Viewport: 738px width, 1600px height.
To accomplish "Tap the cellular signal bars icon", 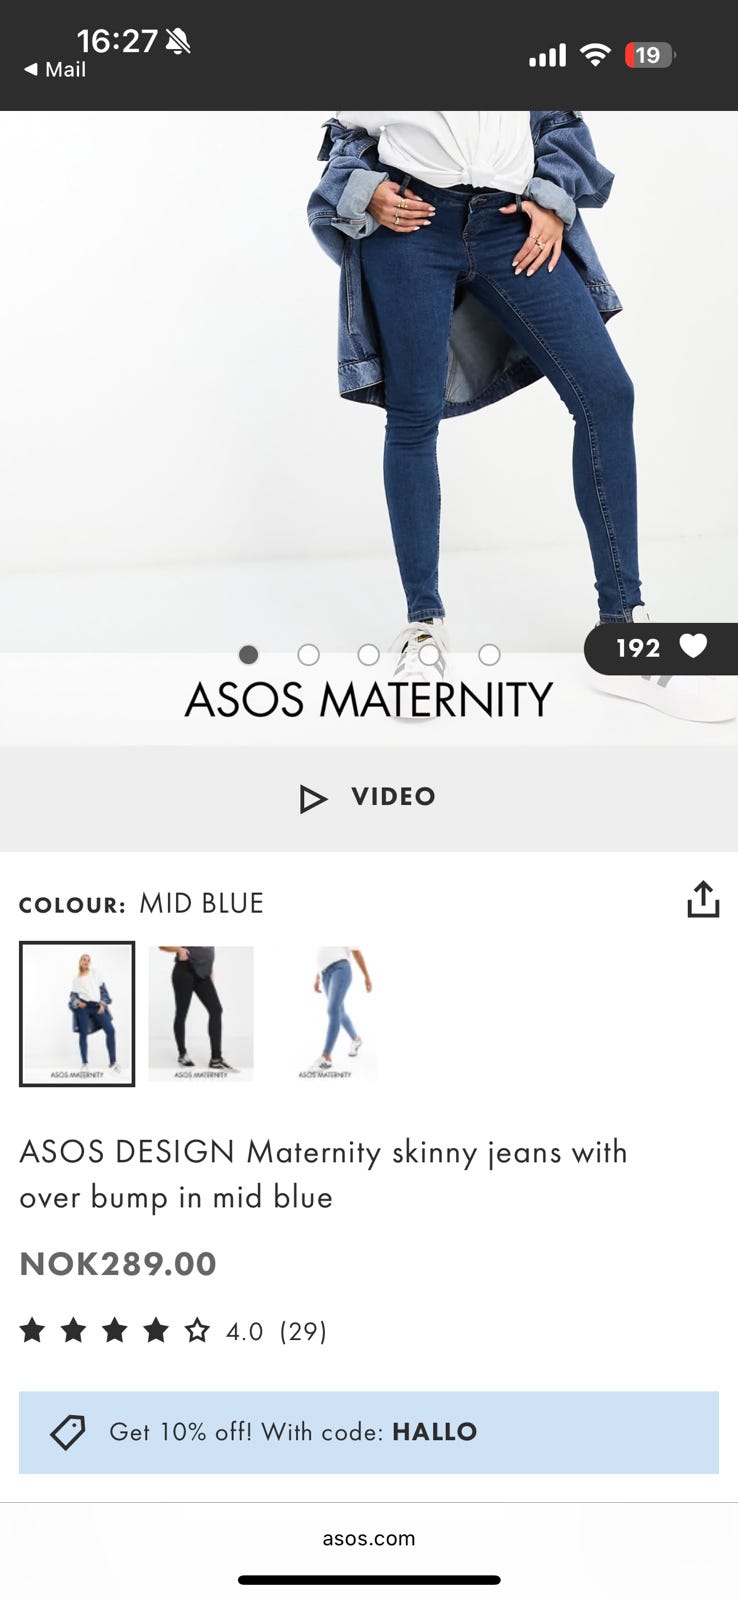I will coord(547,56).
